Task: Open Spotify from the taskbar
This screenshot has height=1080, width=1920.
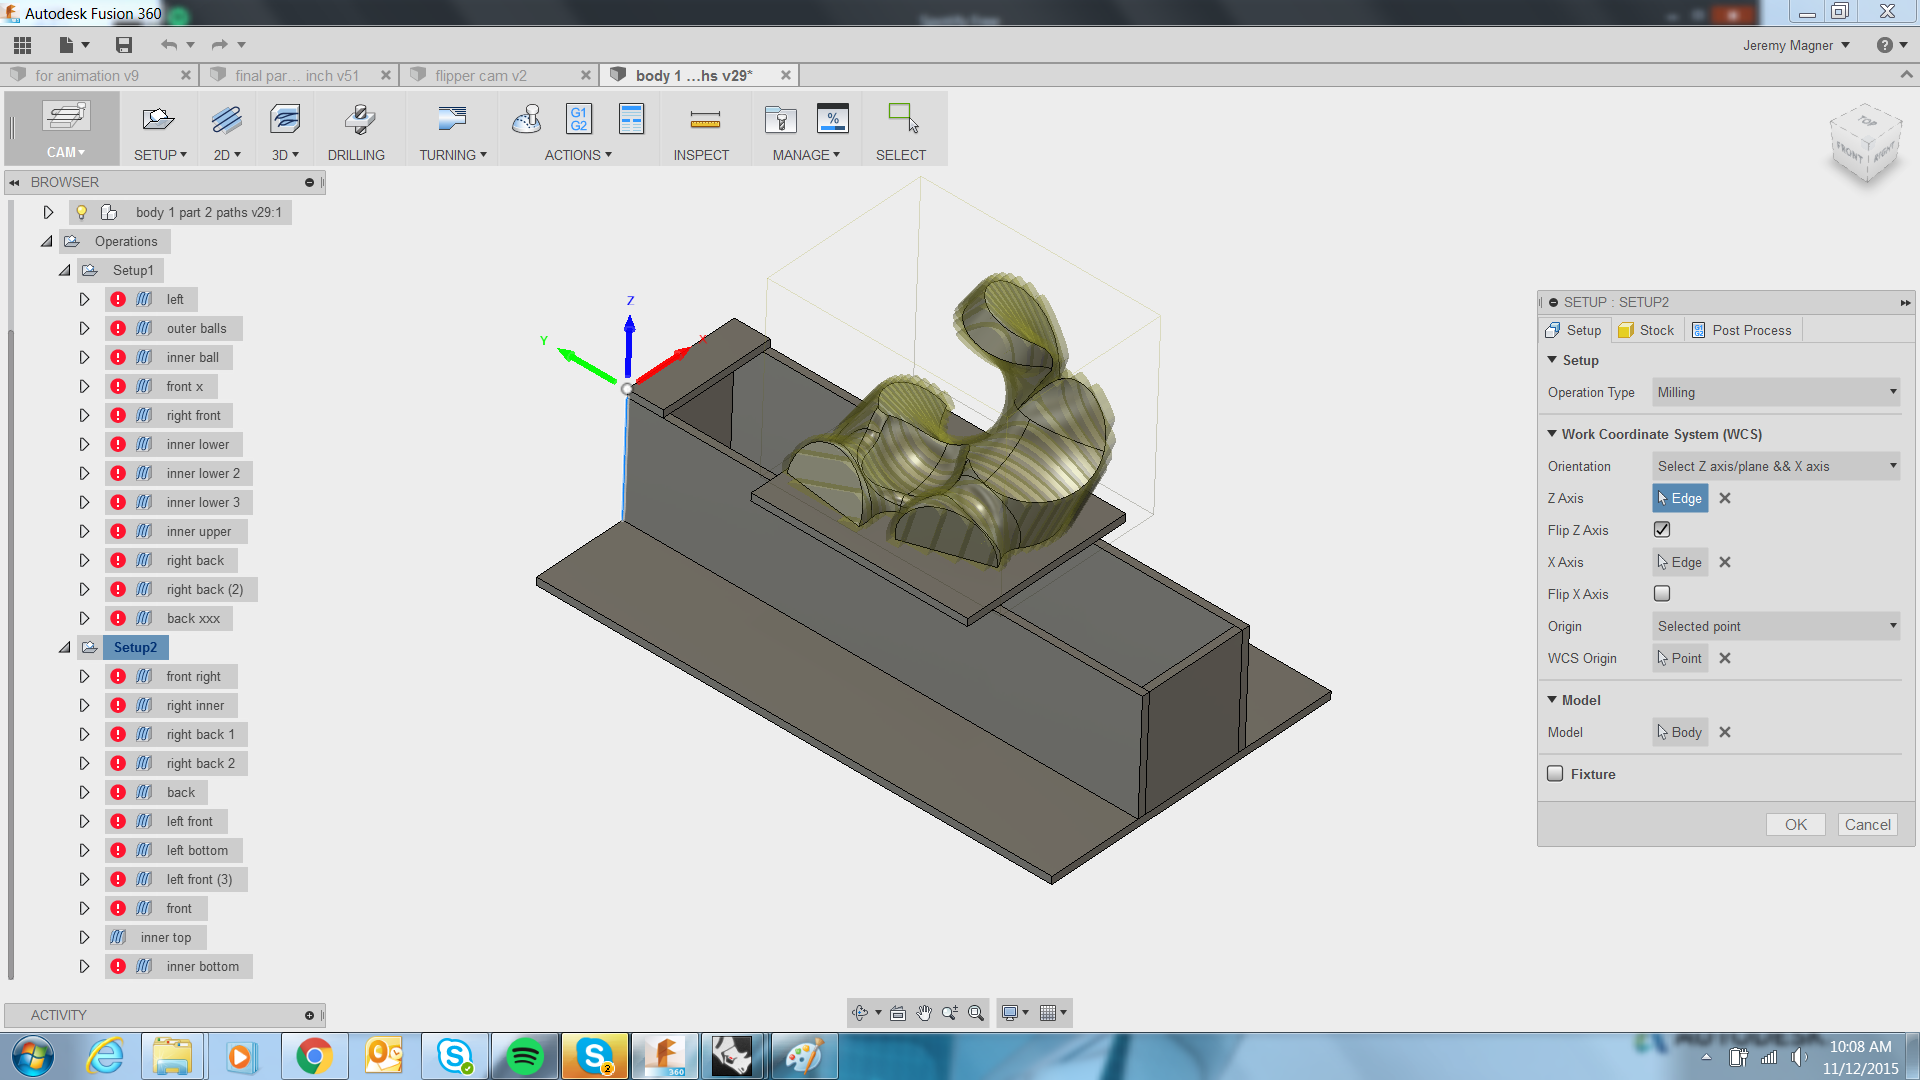Action: (525, 1056)
